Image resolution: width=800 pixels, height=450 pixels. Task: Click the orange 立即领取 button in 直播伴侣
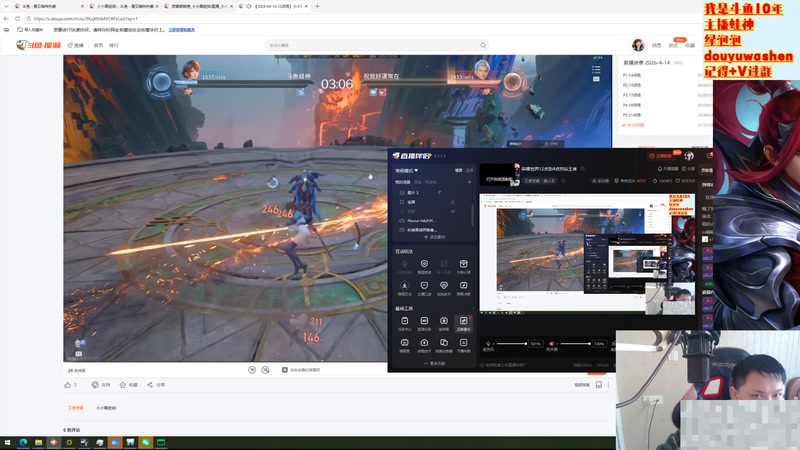660,156
